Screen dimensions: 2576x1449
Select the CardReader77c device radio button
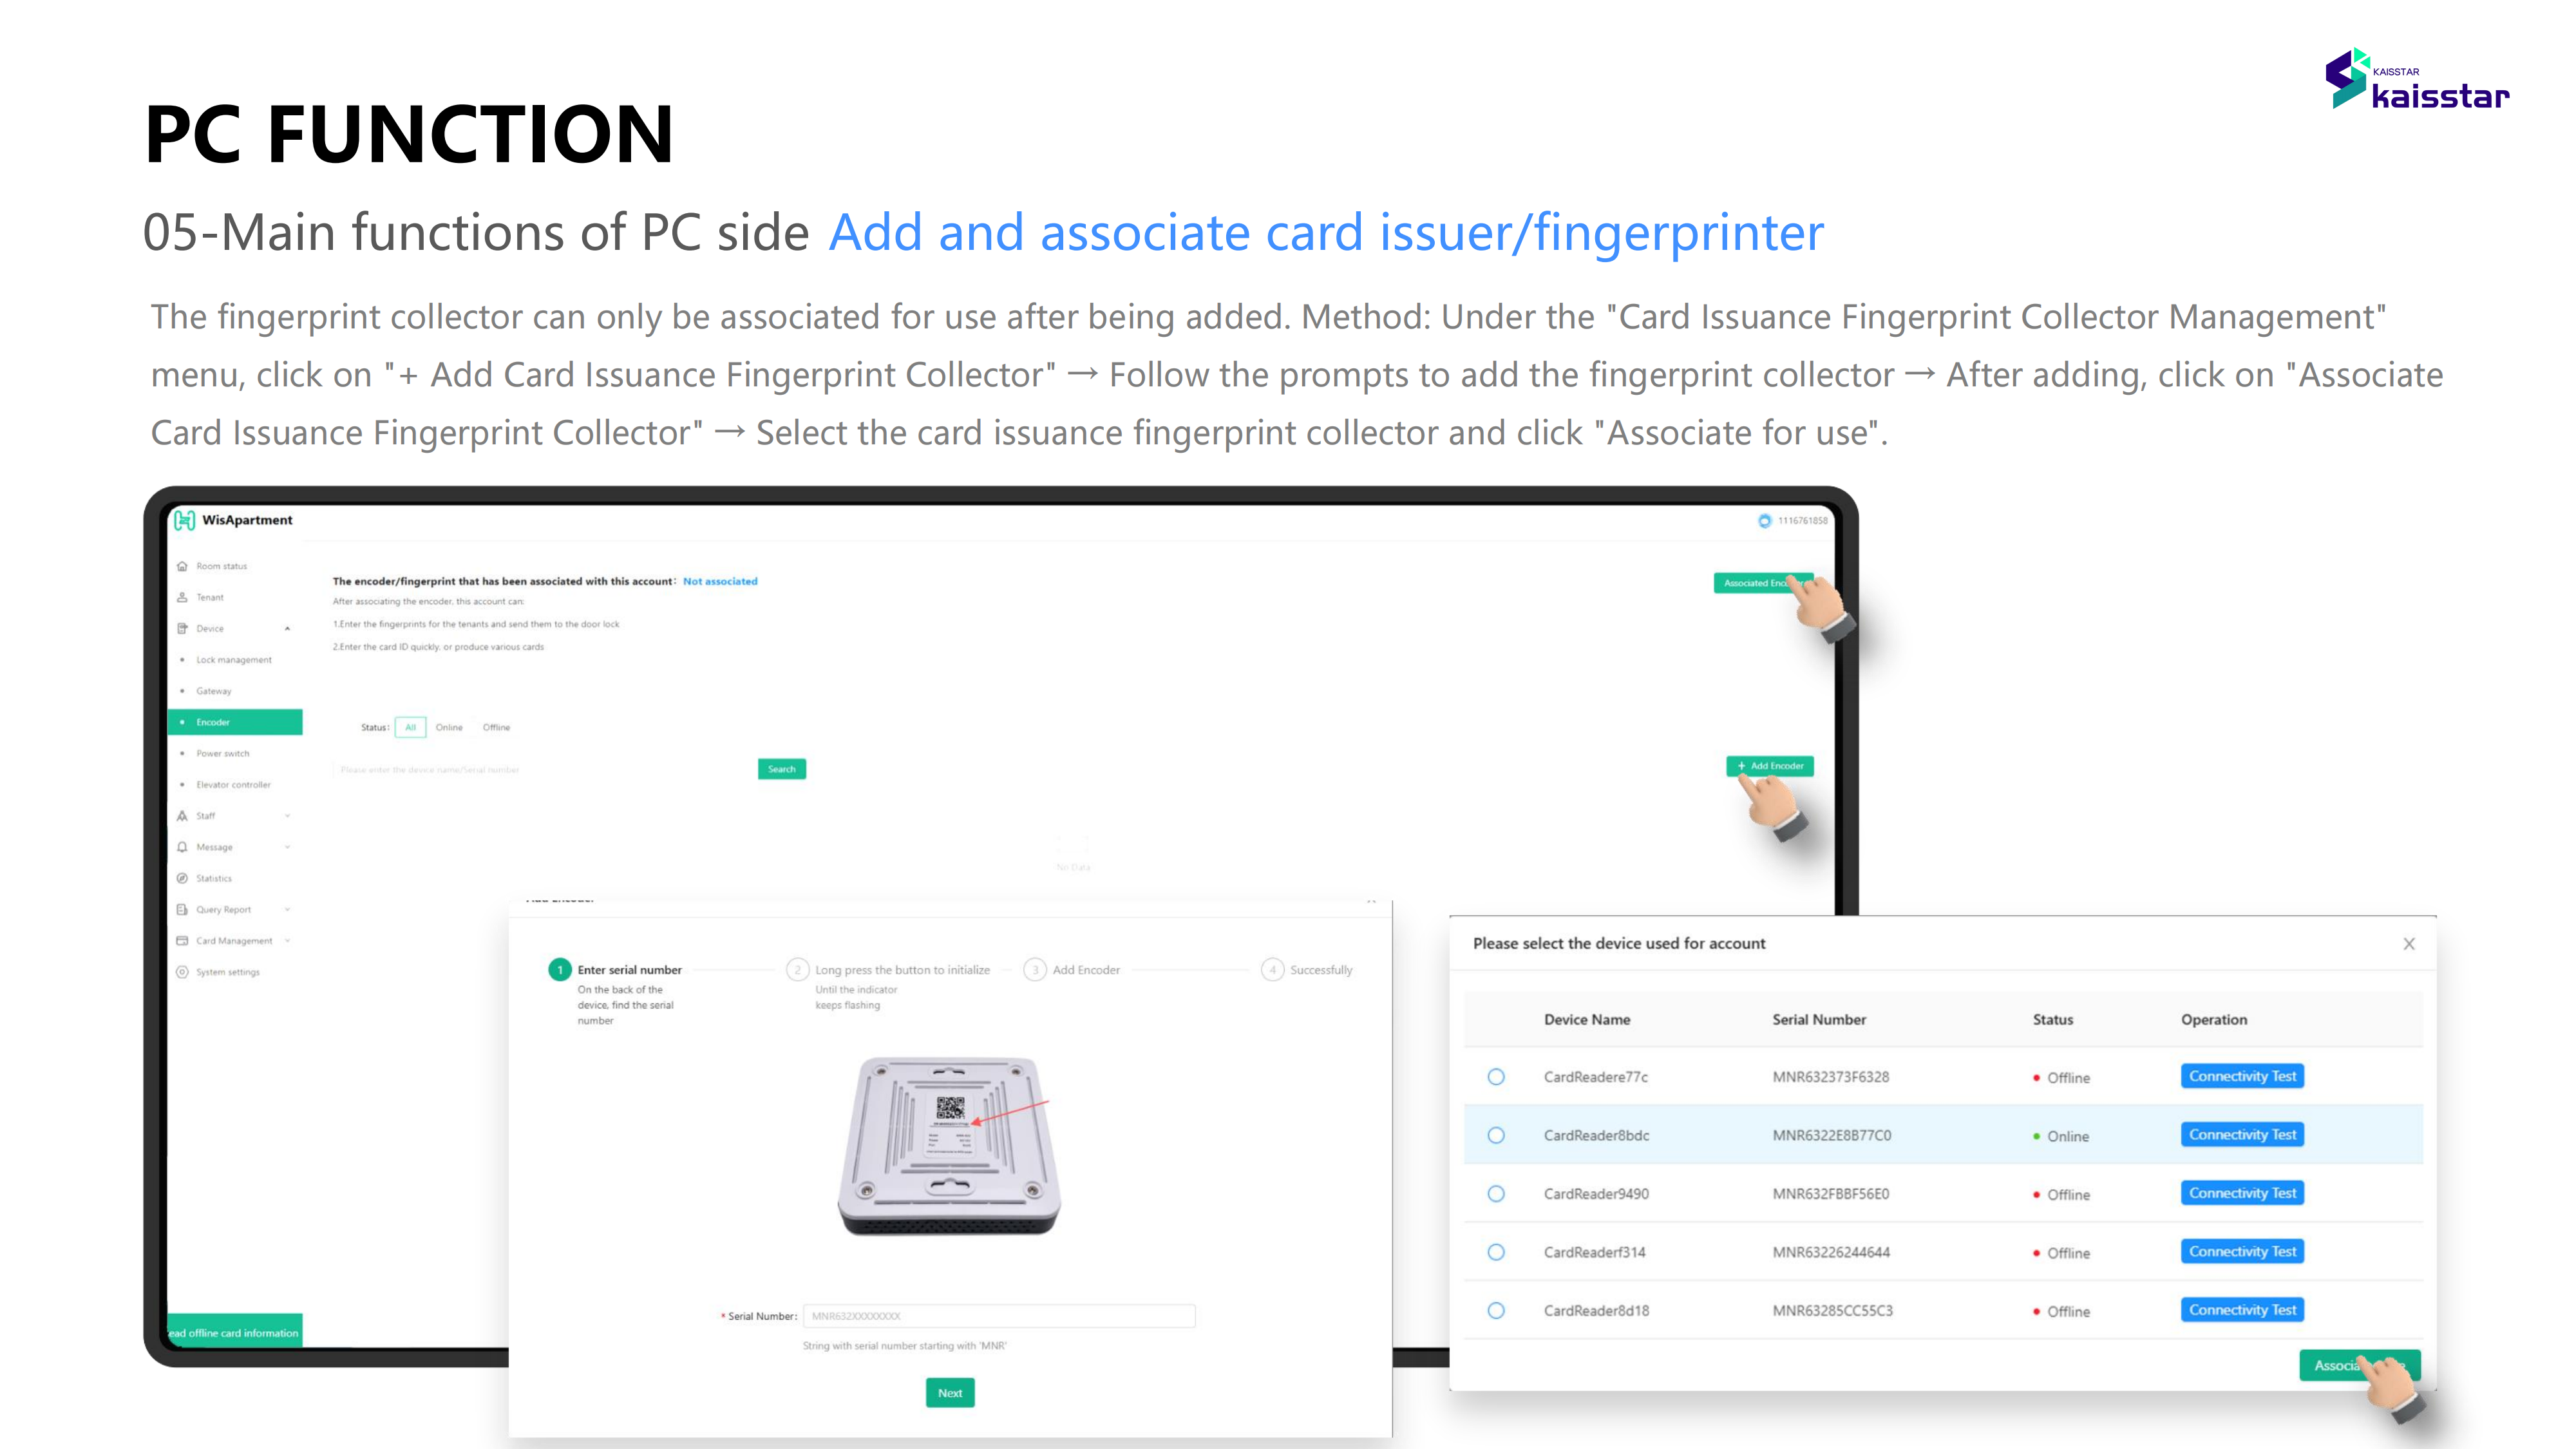pyautogui.click(x=1495, y=1075)
